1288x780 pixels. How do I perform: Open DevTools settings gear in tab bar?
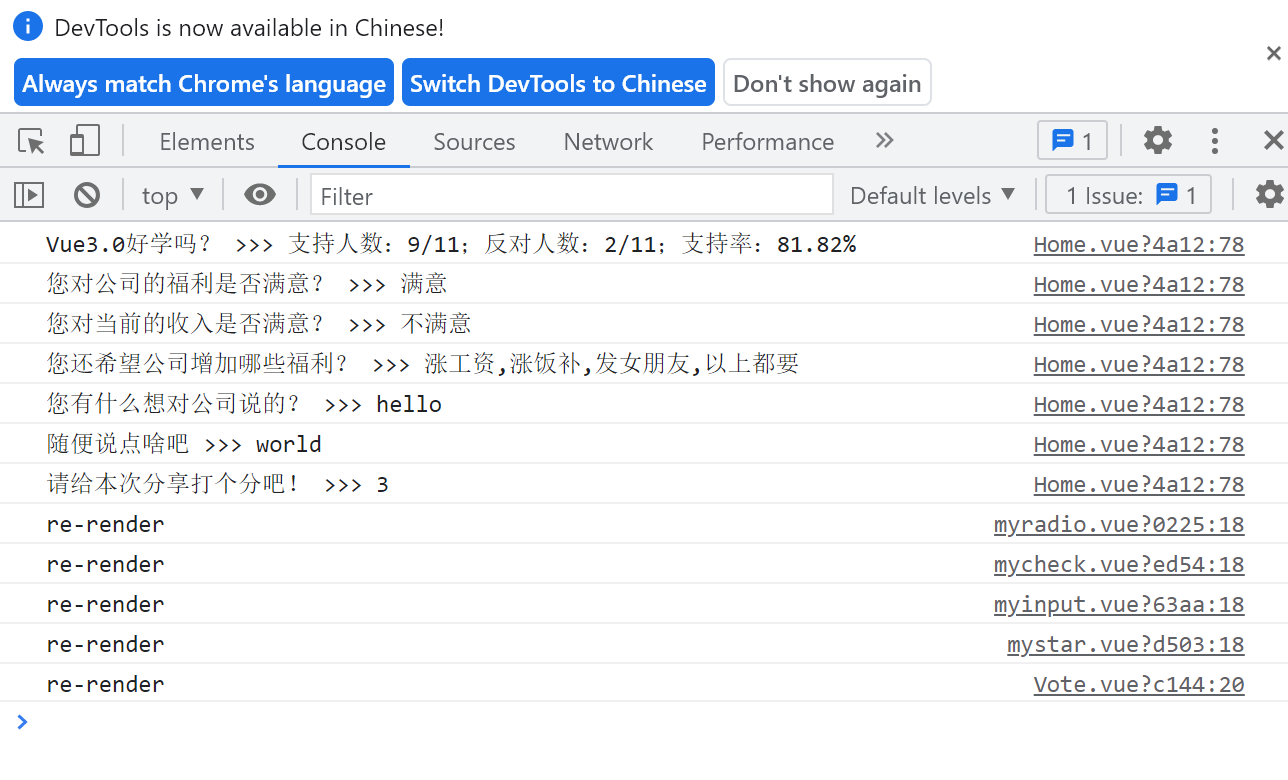pyautogui.click(x=1158, y=141)
